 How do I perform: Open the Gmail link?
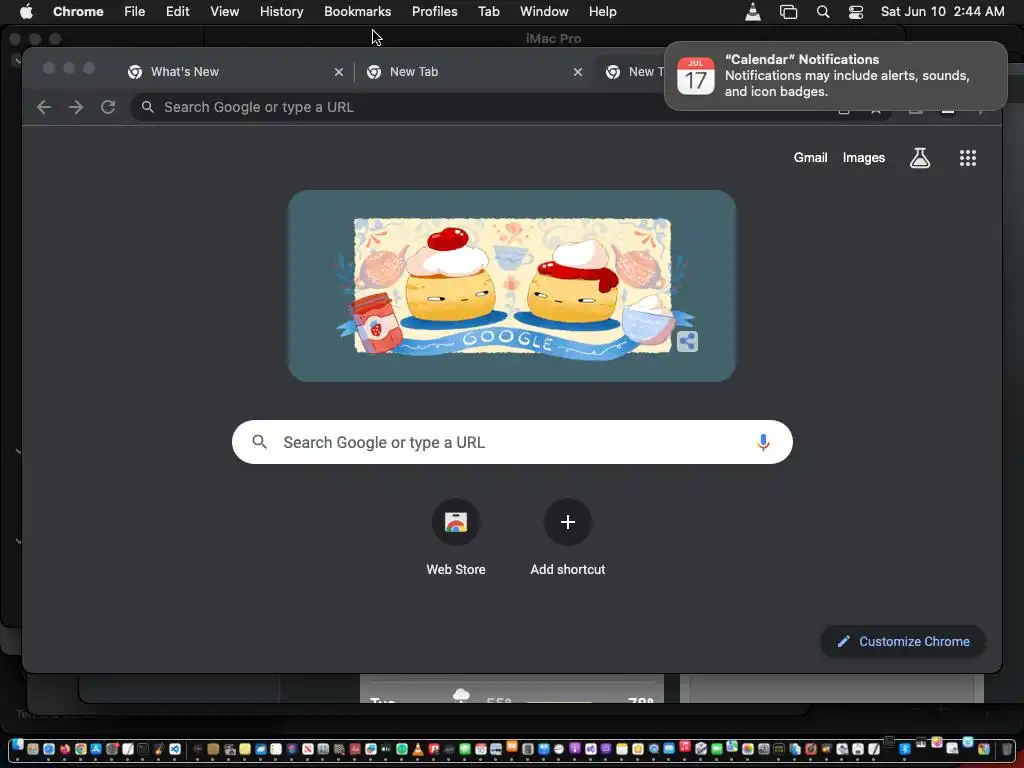click(x=810, y=157)
